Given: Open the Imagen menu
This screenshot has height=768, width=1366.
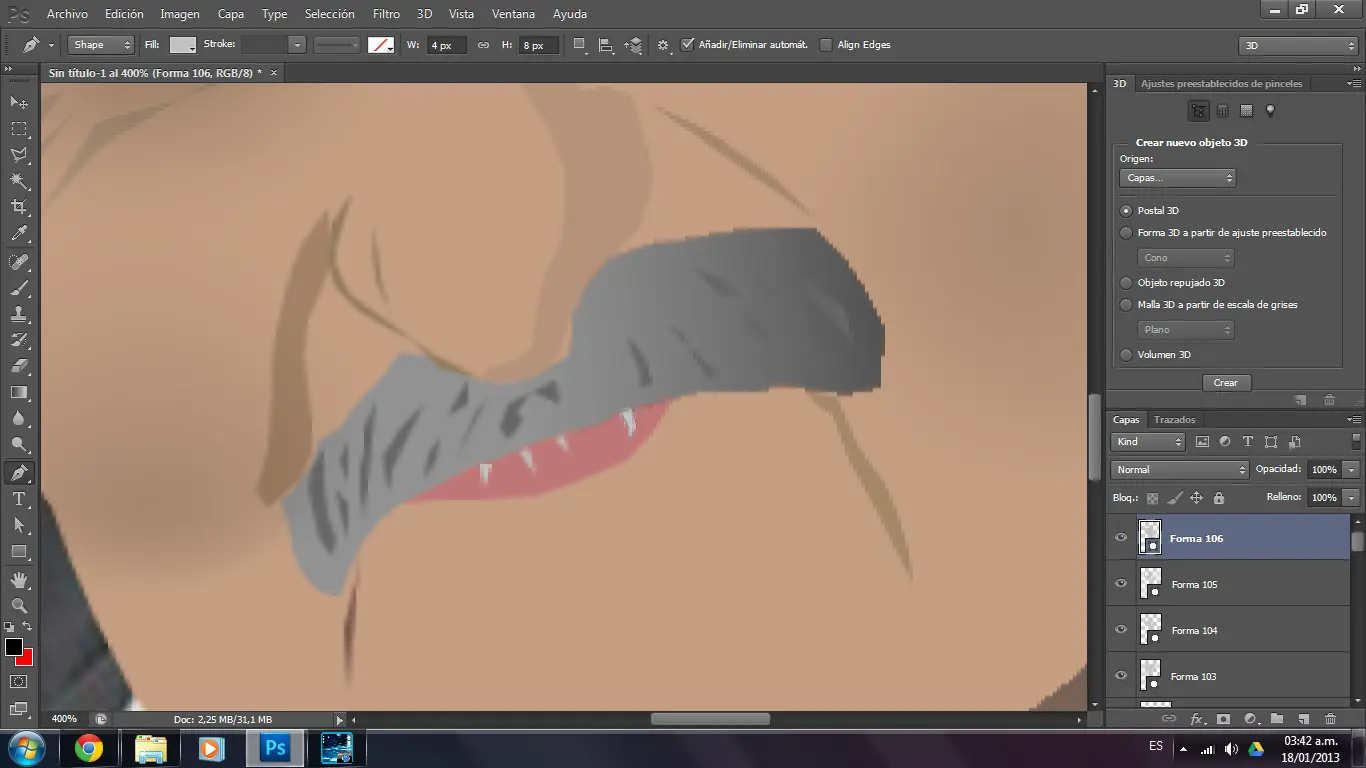Looking at the screenshot, I should (x=180, y=14).
